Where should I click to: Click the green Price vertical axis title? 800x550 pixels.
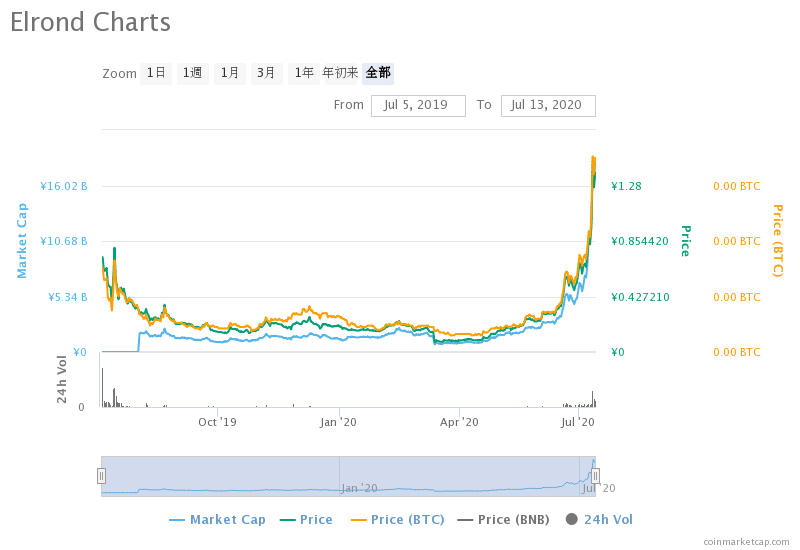click(x=686, y=241)
